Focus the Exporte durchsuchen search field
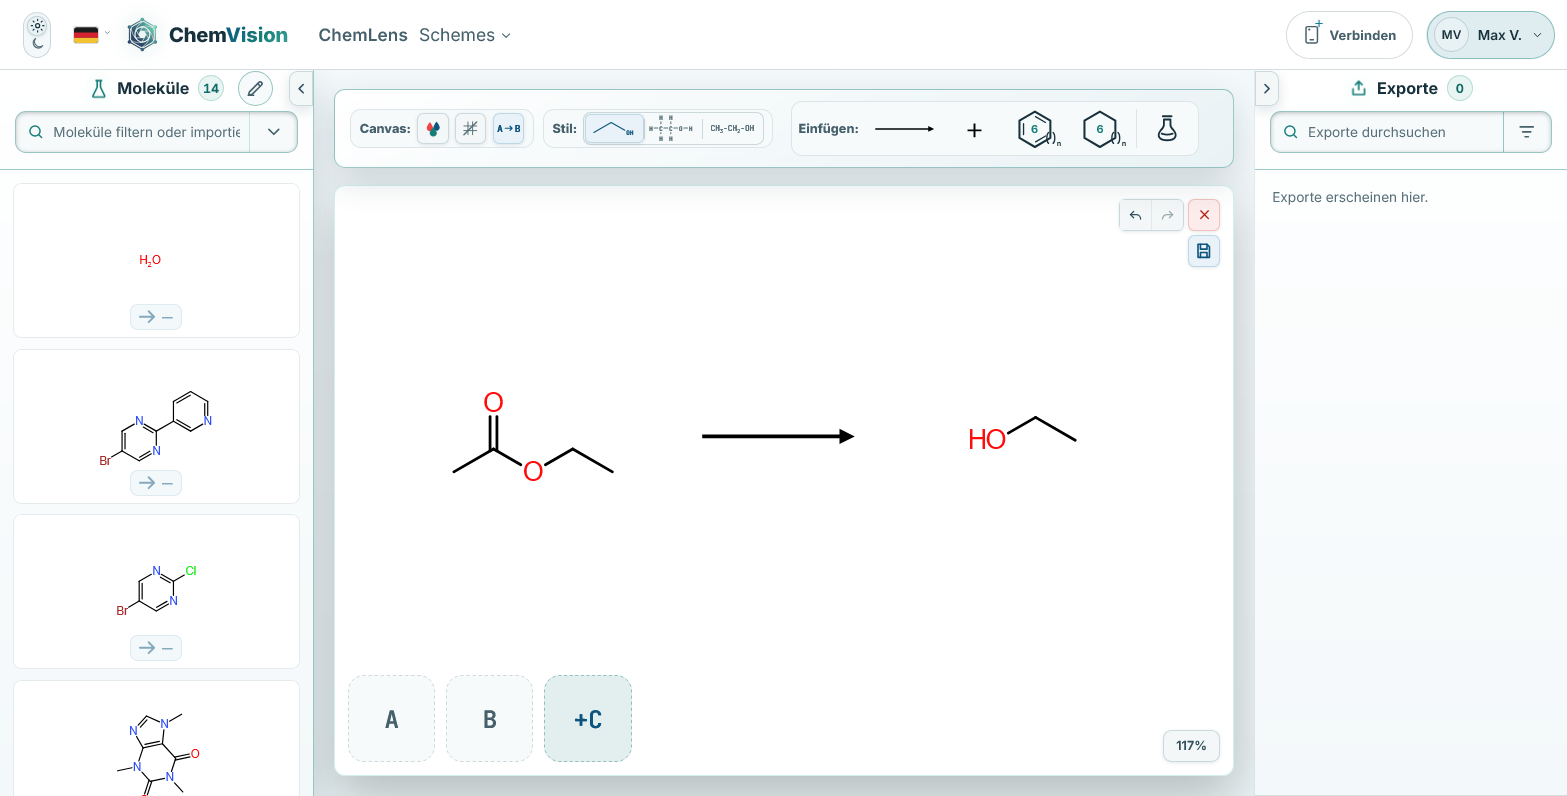This screenshot has width=1567, height=796. pos(1387,132)
